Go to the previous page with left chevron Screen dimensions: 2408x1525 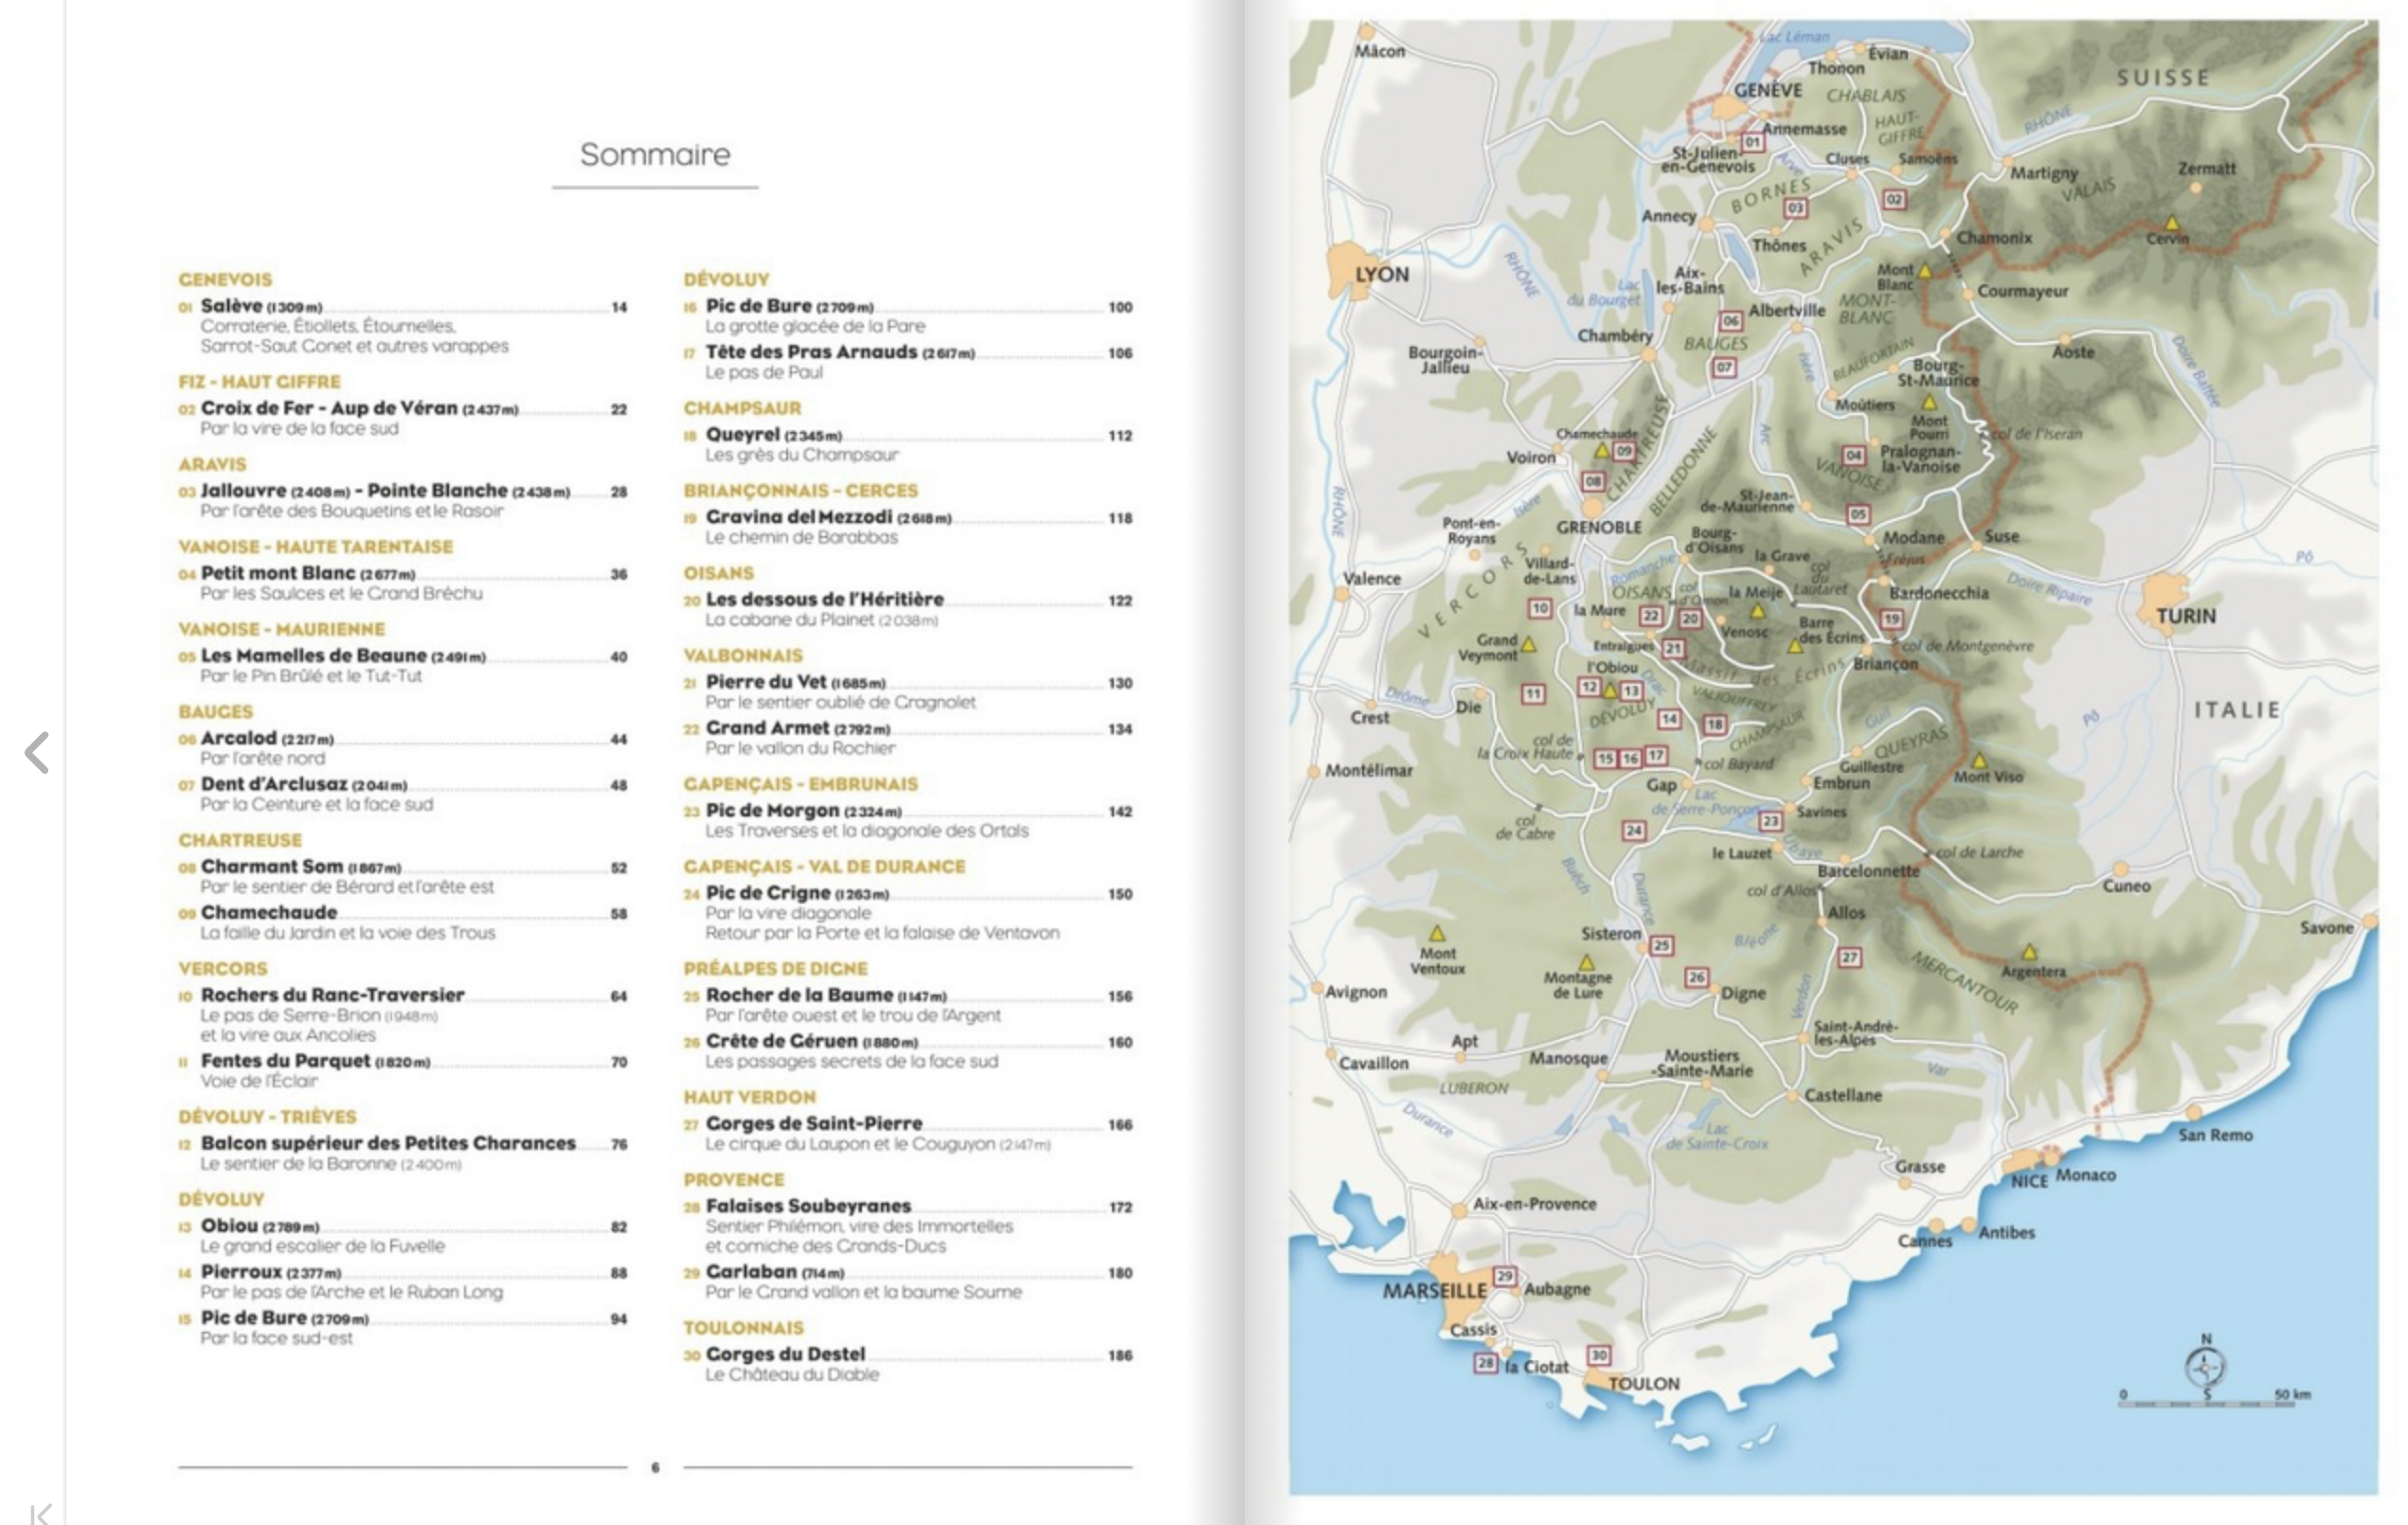point(37,753)
